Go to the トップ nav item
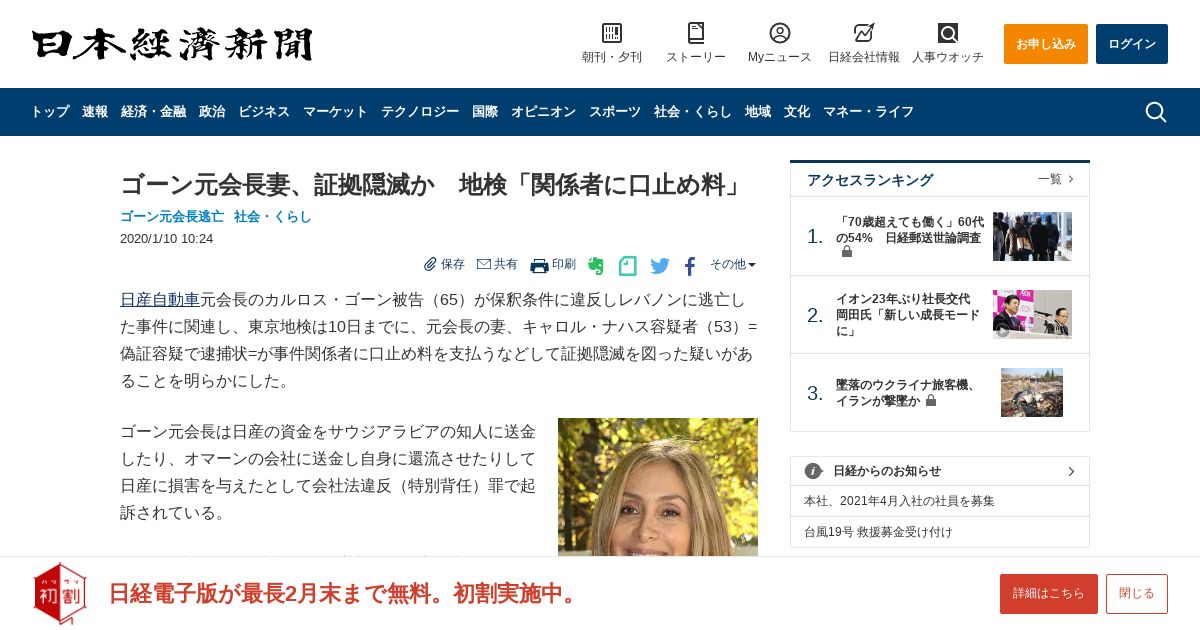The image size is (1200, 630). [50, 112]
